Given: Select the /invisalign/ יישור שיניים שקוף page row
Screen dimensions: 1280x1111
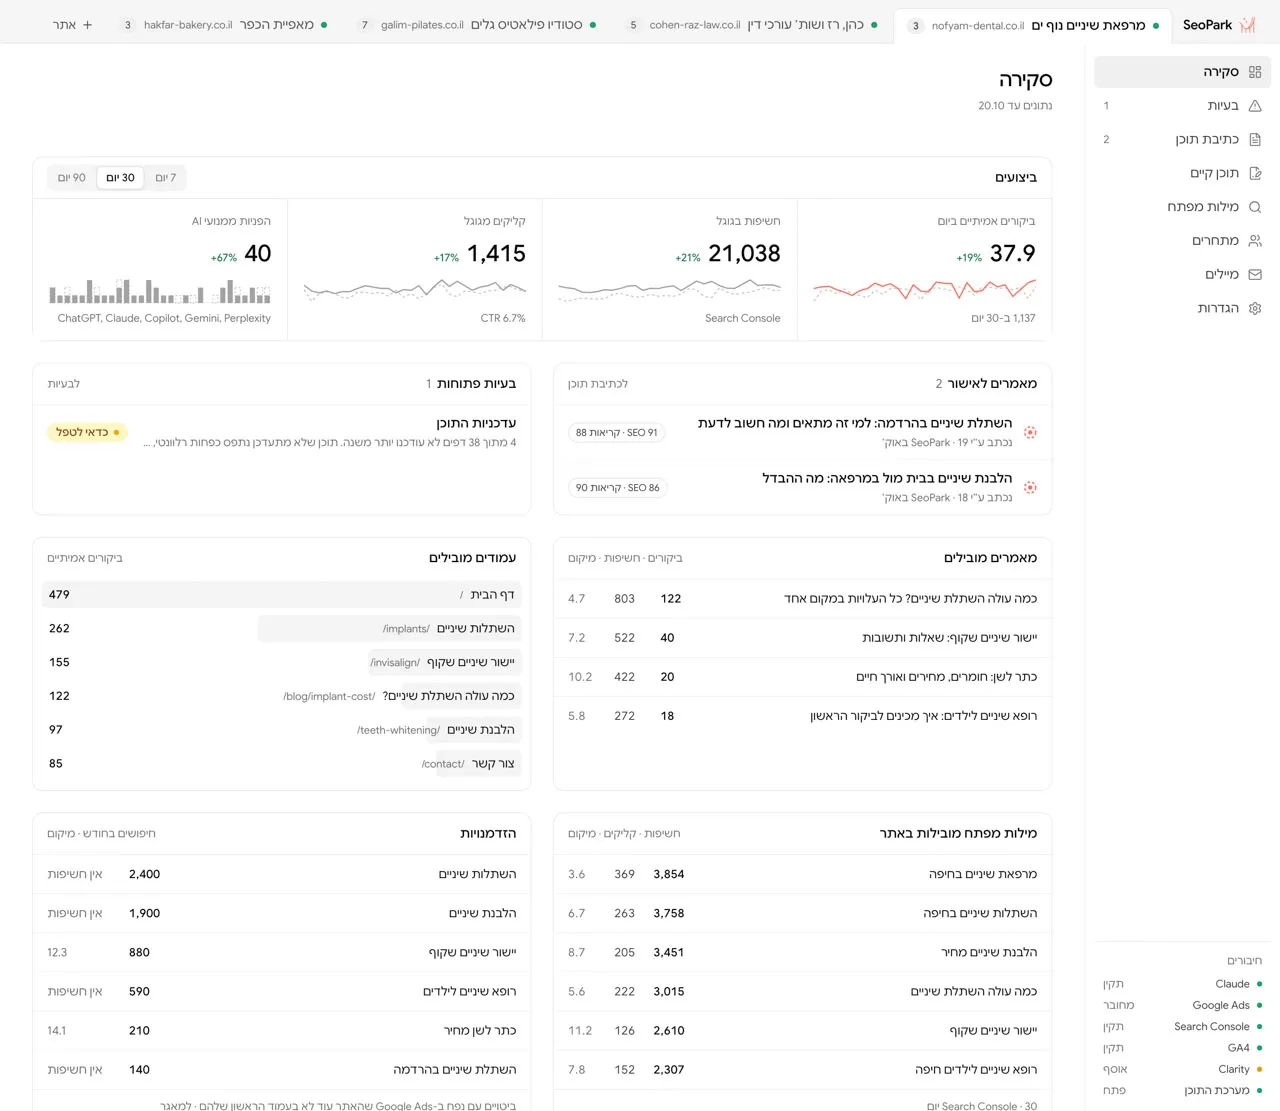Looking at the screenshot, I should pyautogui.click(x=282, y=663).
